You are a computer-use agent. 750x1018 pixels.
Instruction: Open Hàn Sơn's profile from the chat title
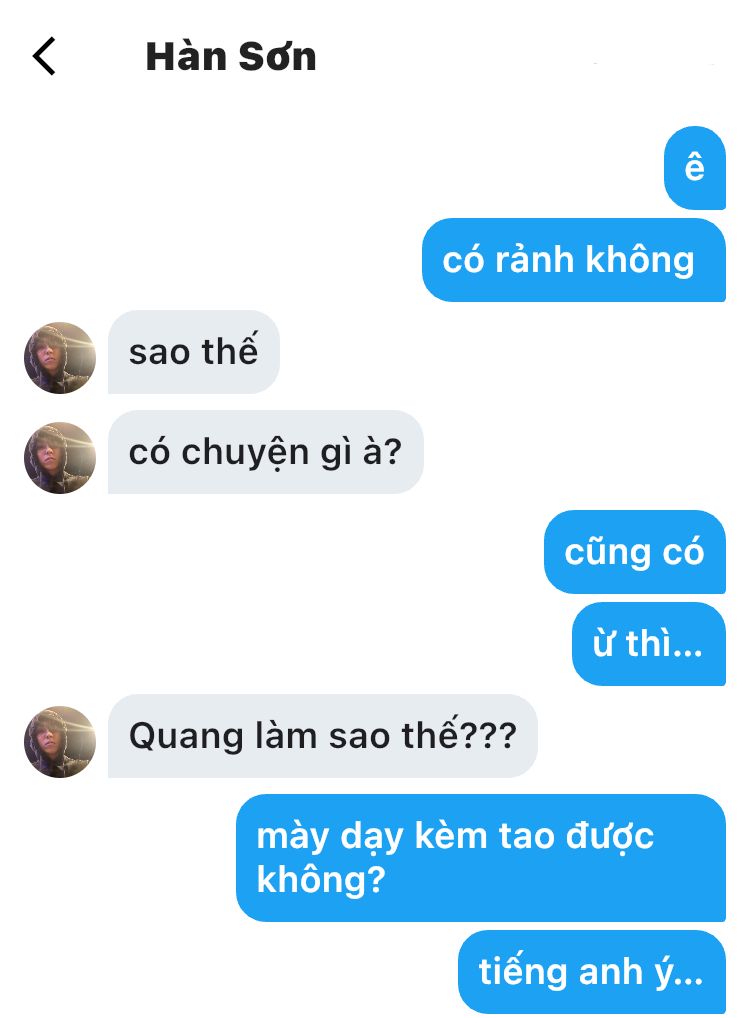coord(231,56)
